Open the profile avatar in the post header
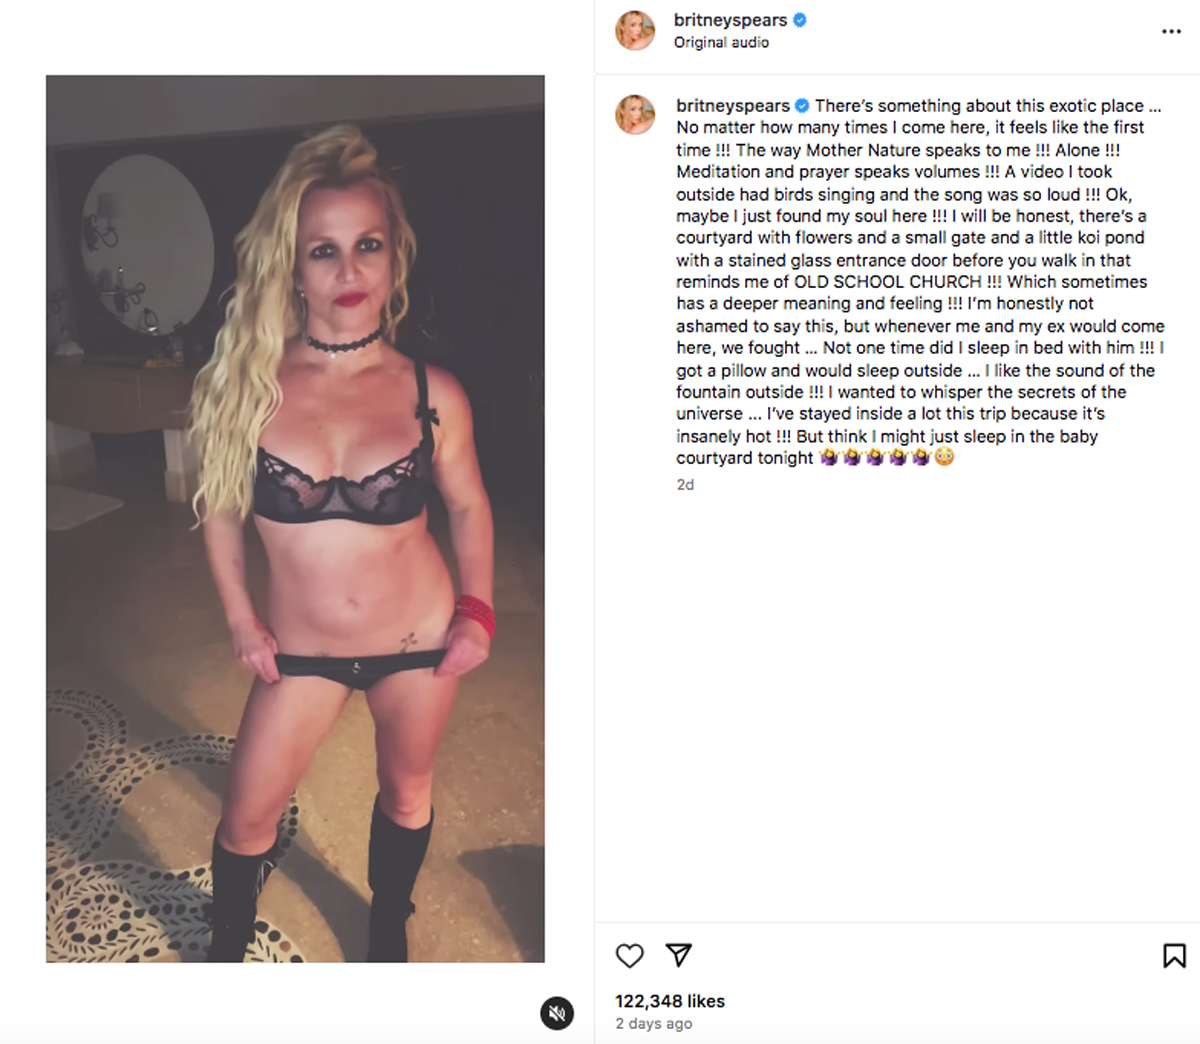Screen dimensions: 1200x1044 [635, 31]
